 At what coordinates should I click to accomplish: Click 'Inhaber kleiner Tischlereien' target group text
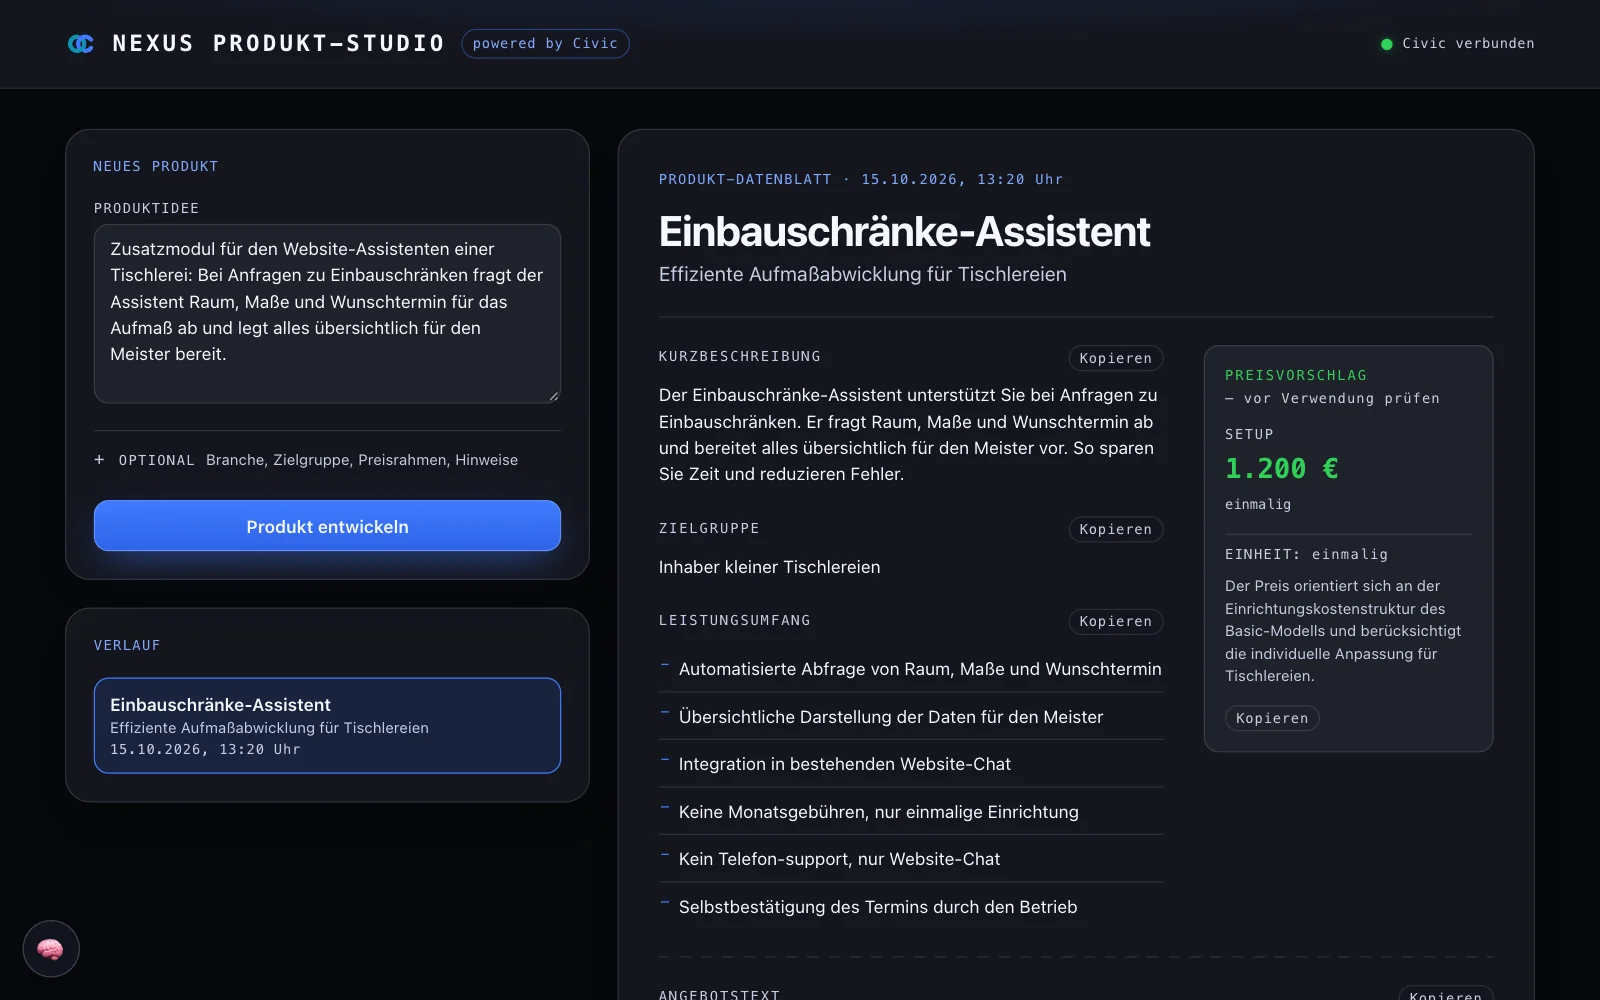(770, 567)
